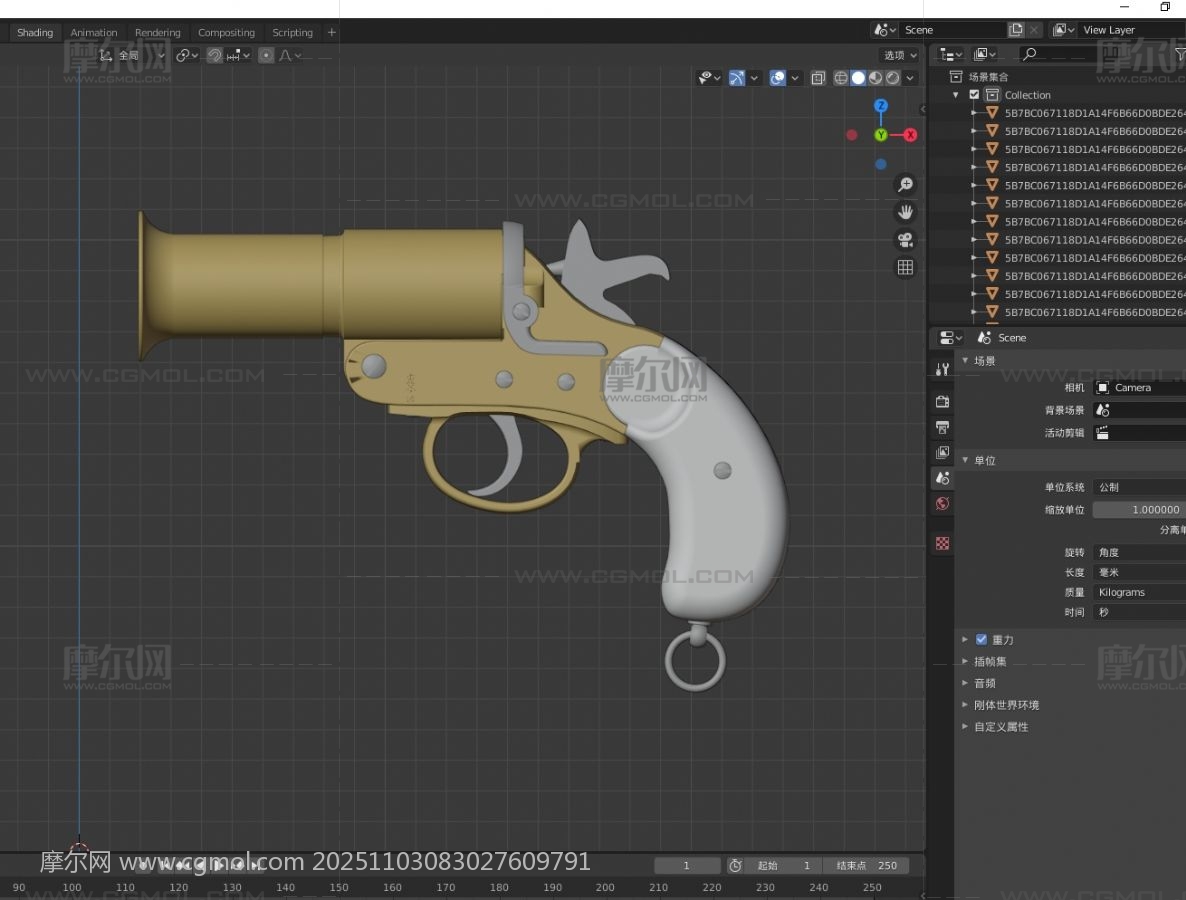This screenshot has height=900, width=1186.
Task: Open the Output properties printer icon
Action: pos(942,427)
